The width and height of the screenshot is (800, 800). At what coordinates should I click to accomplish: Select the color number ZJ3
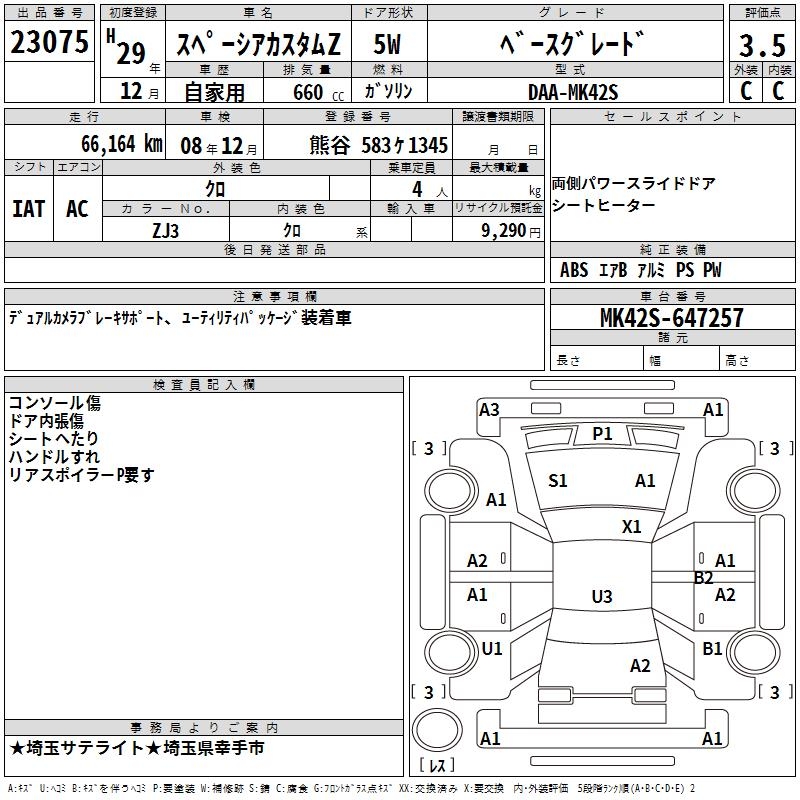[166, 229]
